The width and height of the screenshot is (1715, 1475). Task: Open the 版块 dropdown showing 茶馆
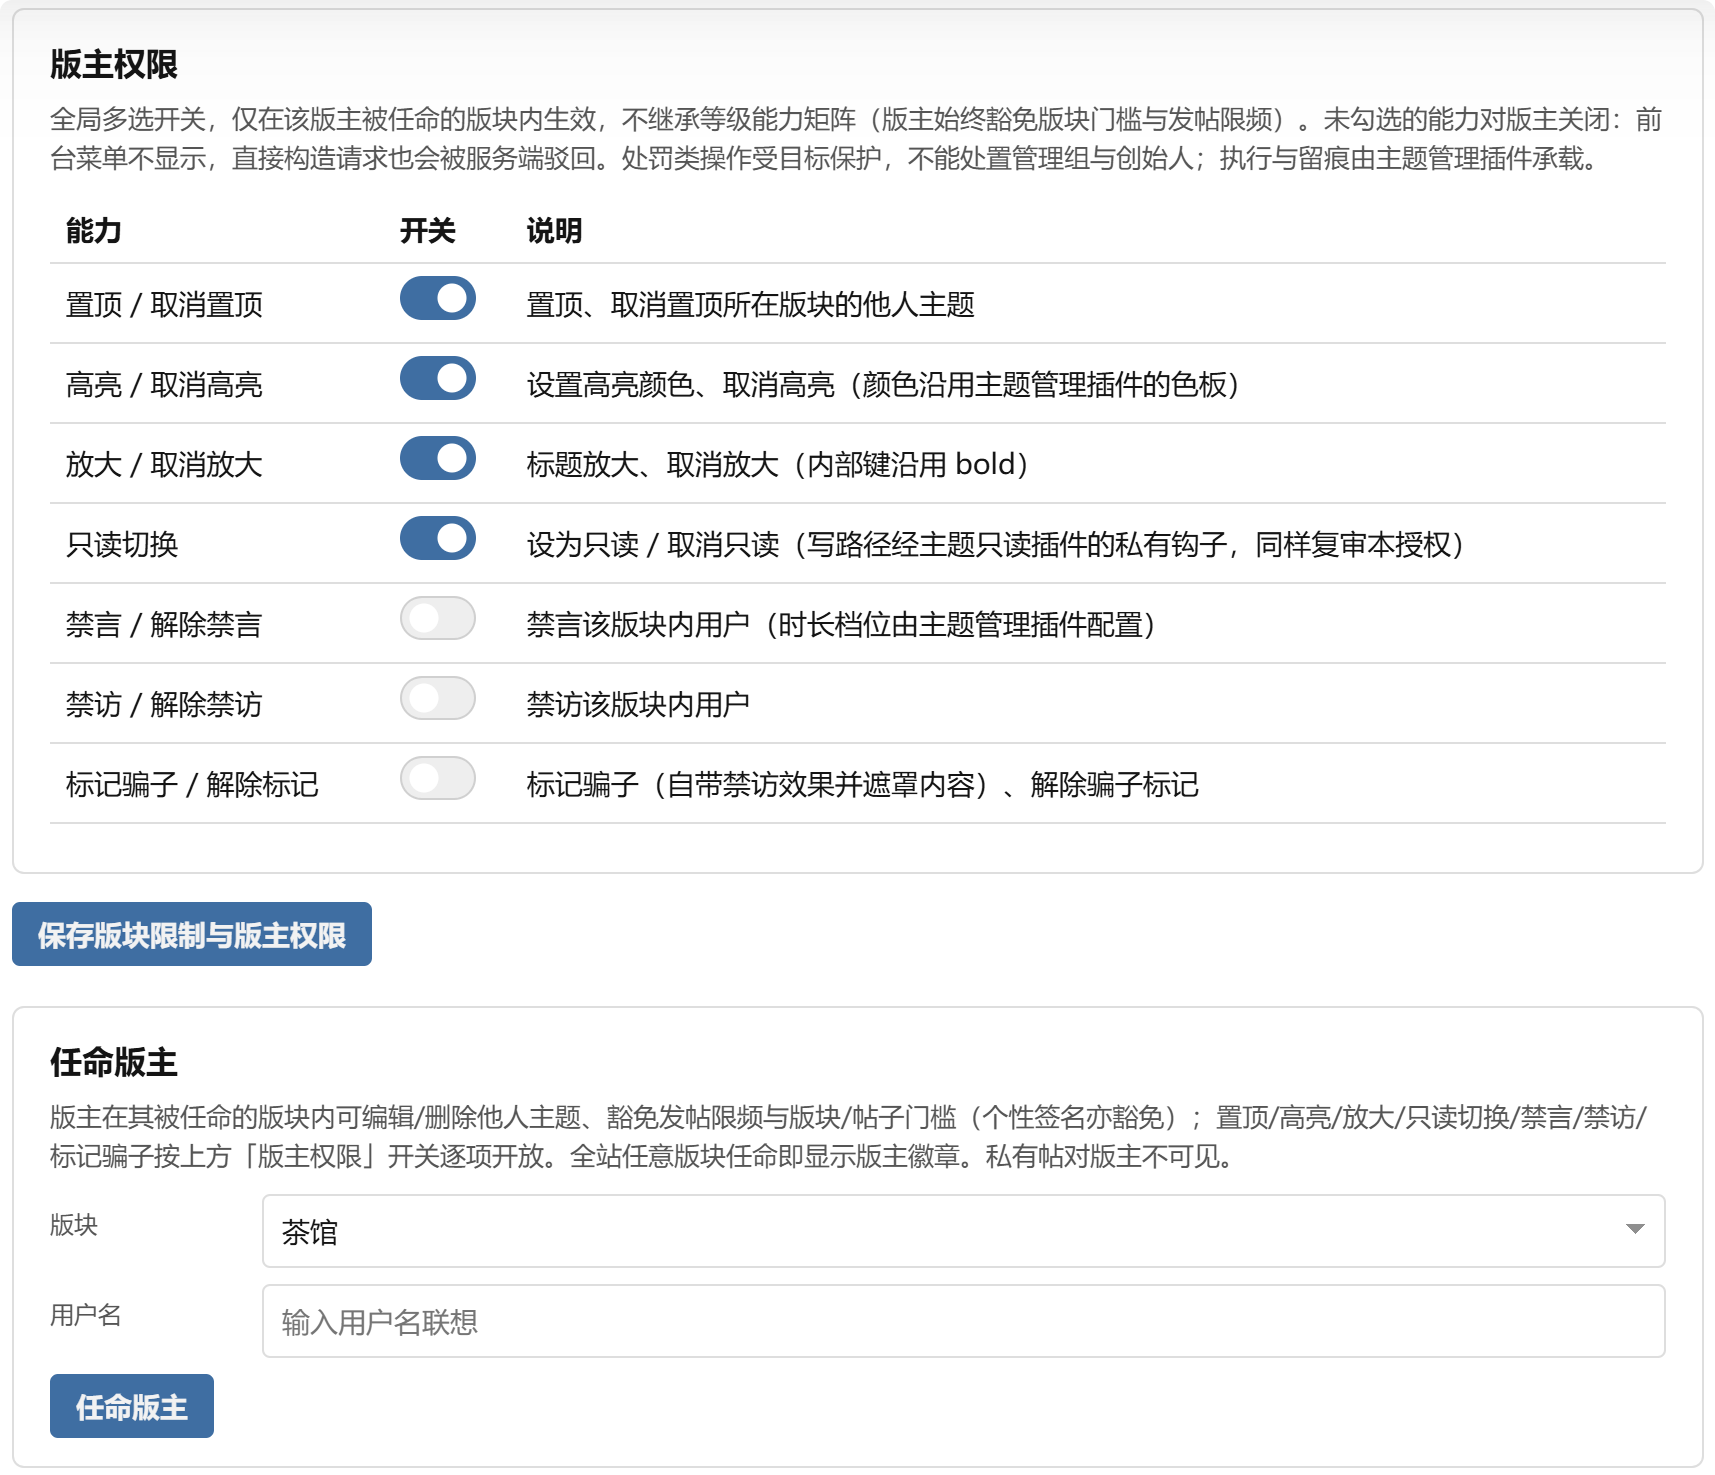pos(963,1231)
